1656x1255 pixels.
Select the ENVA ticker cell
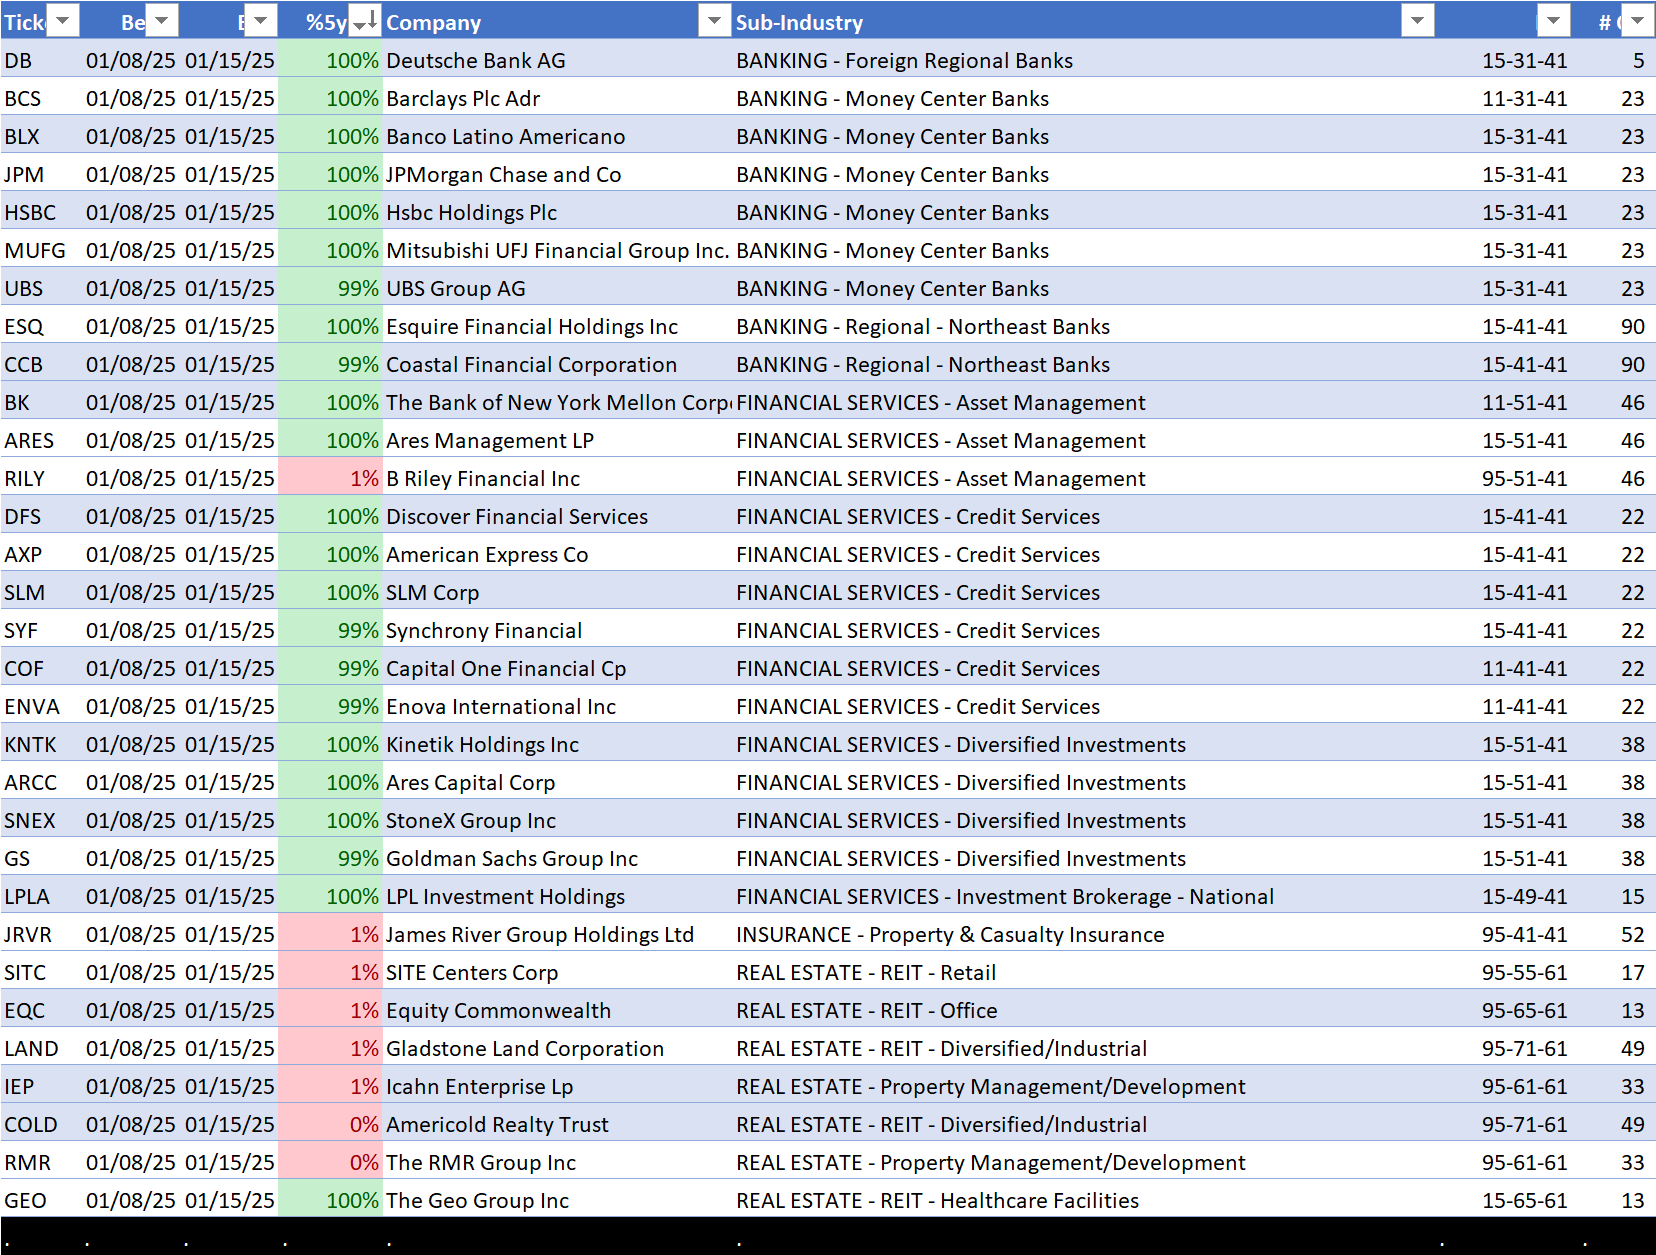42,707
